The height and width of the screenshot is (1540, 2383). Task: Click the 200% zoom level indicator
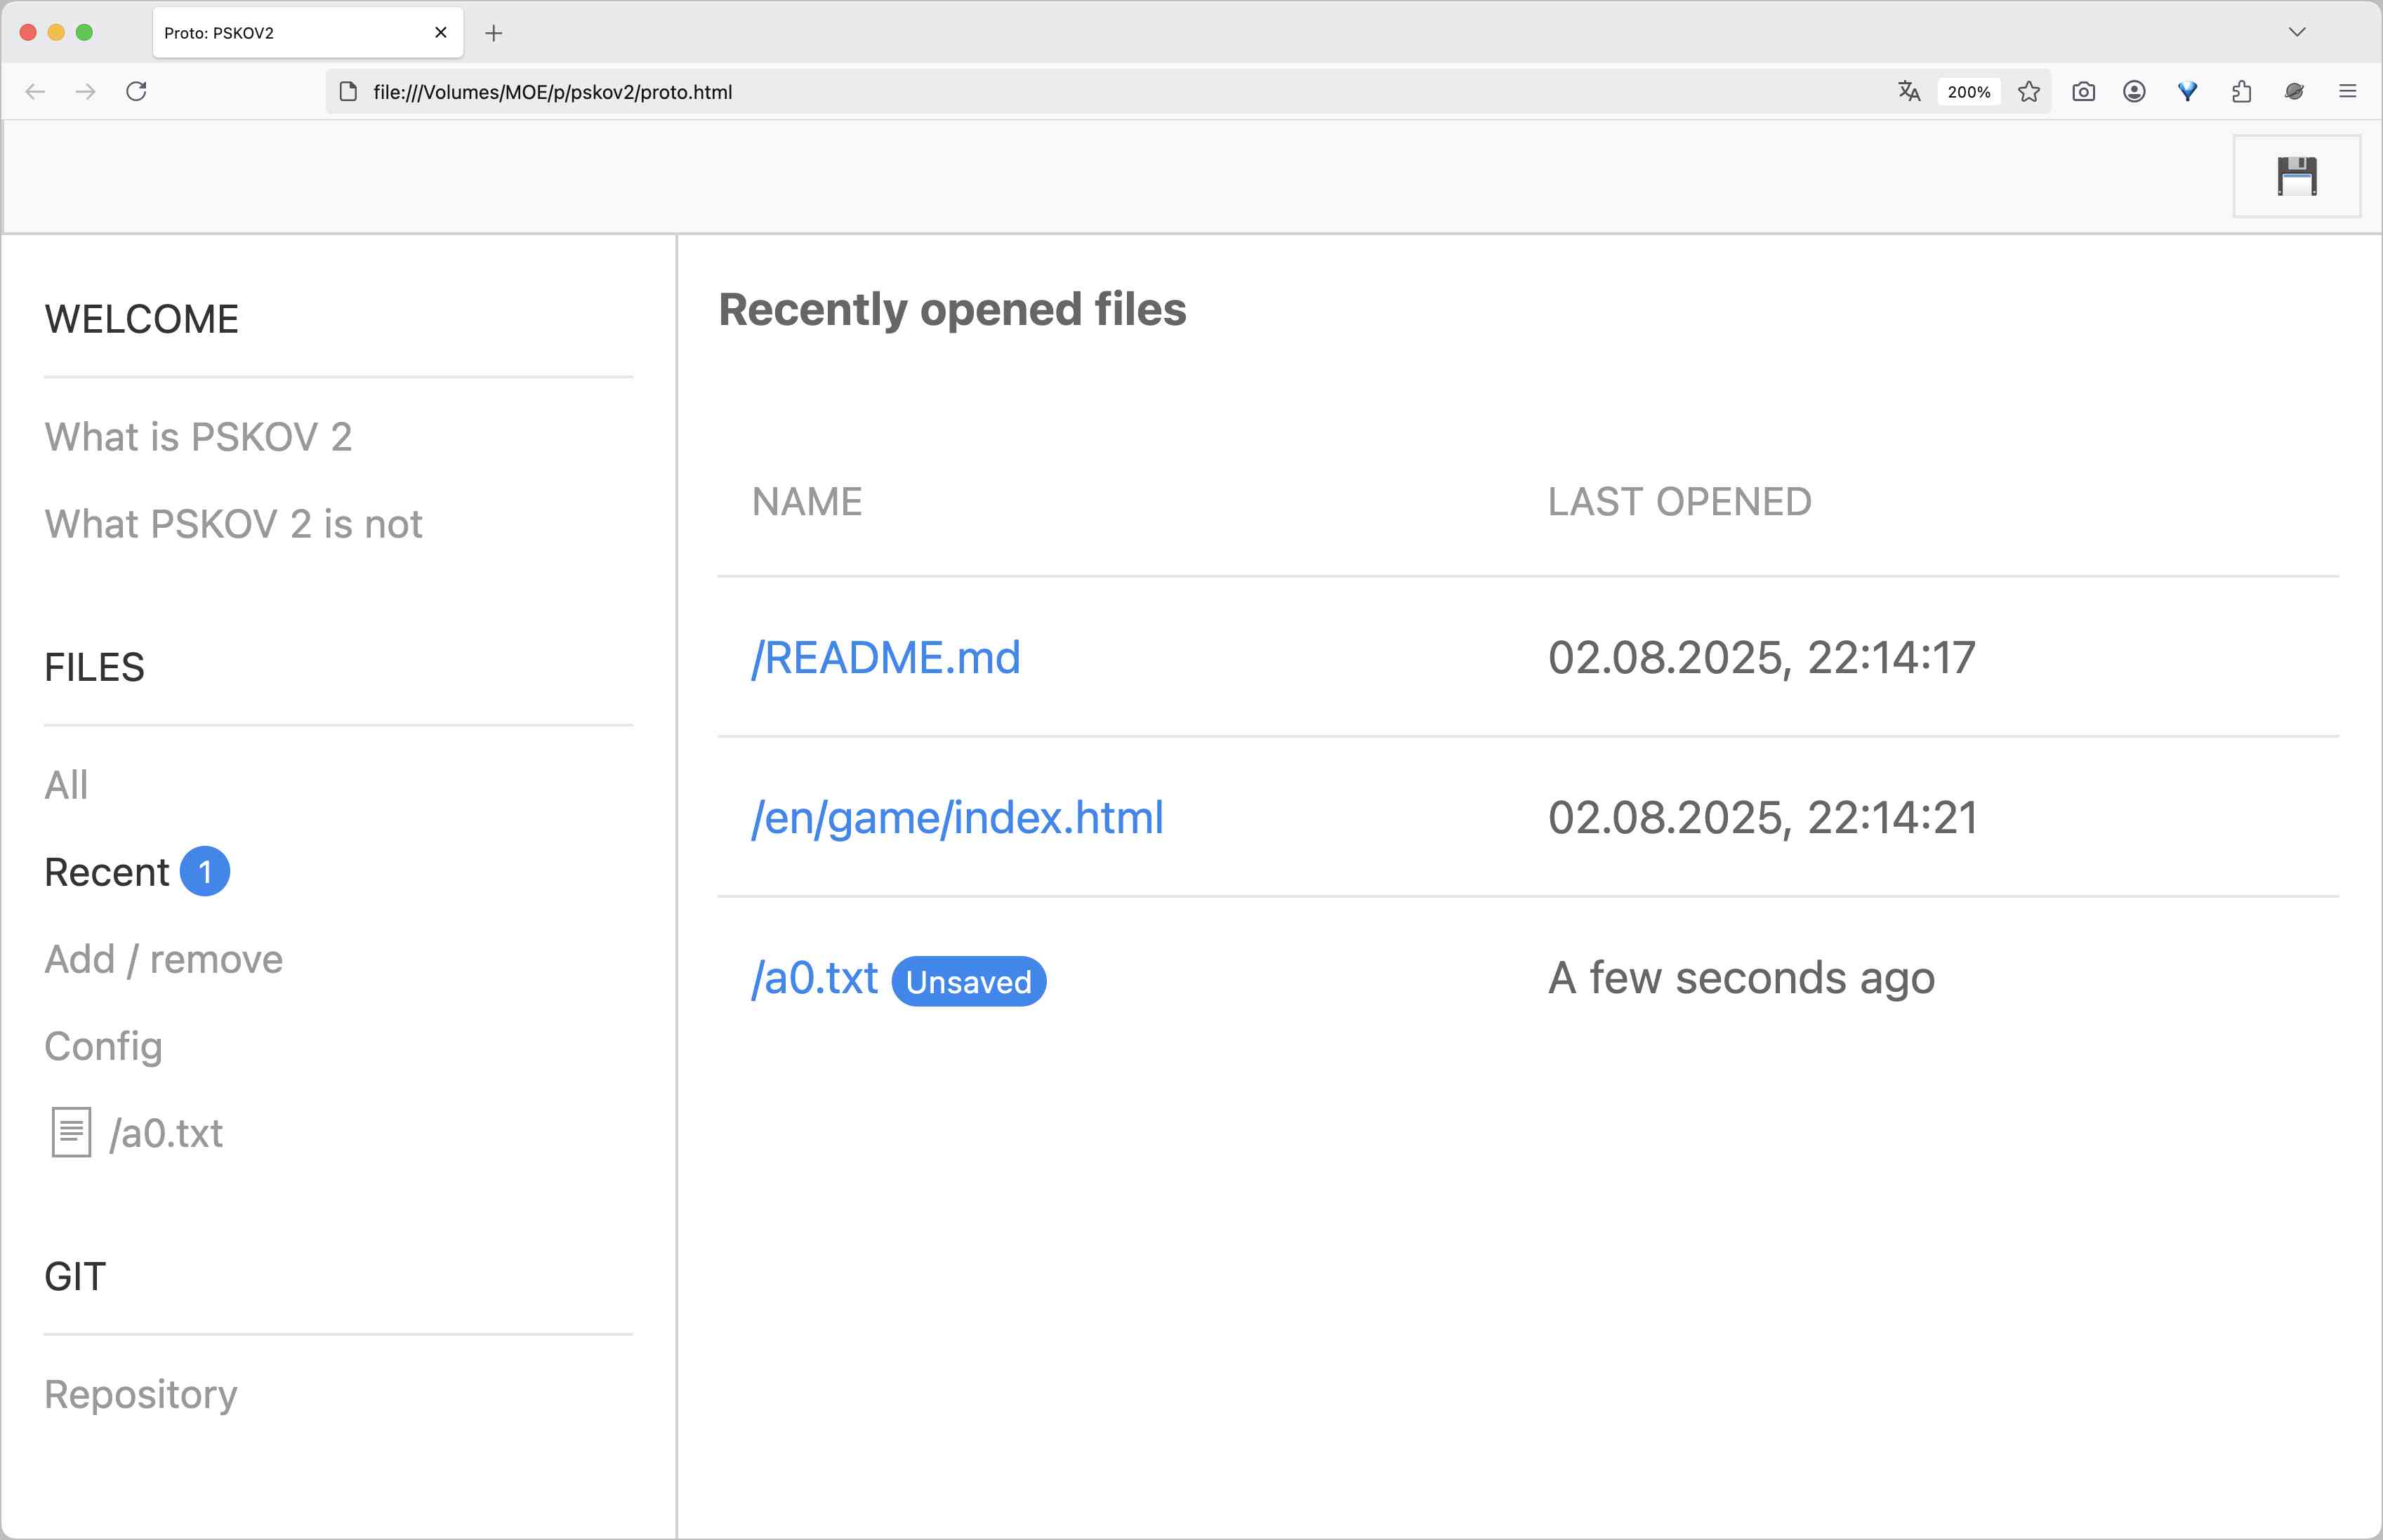(x=1968, y=92)
